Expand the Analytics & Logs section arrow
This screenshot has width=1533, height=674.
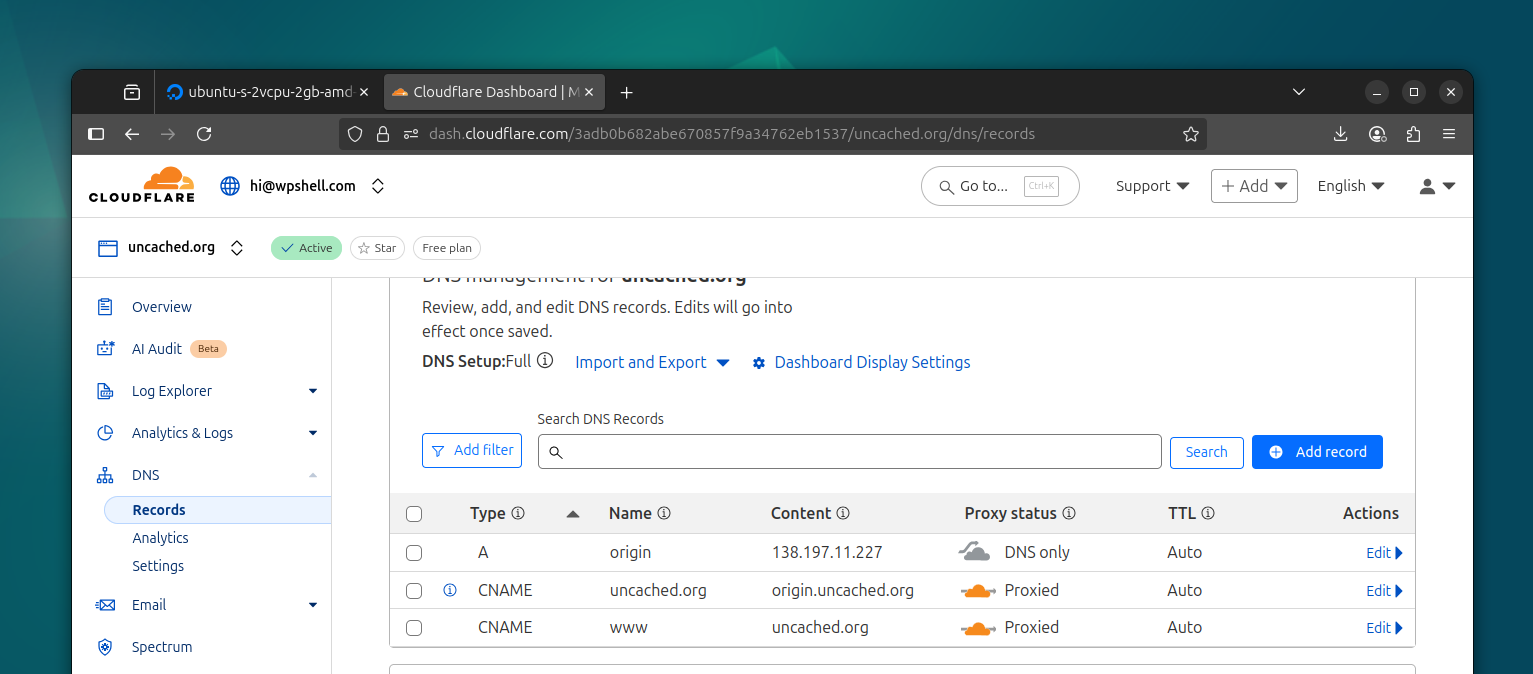click(x=313, y=433)
